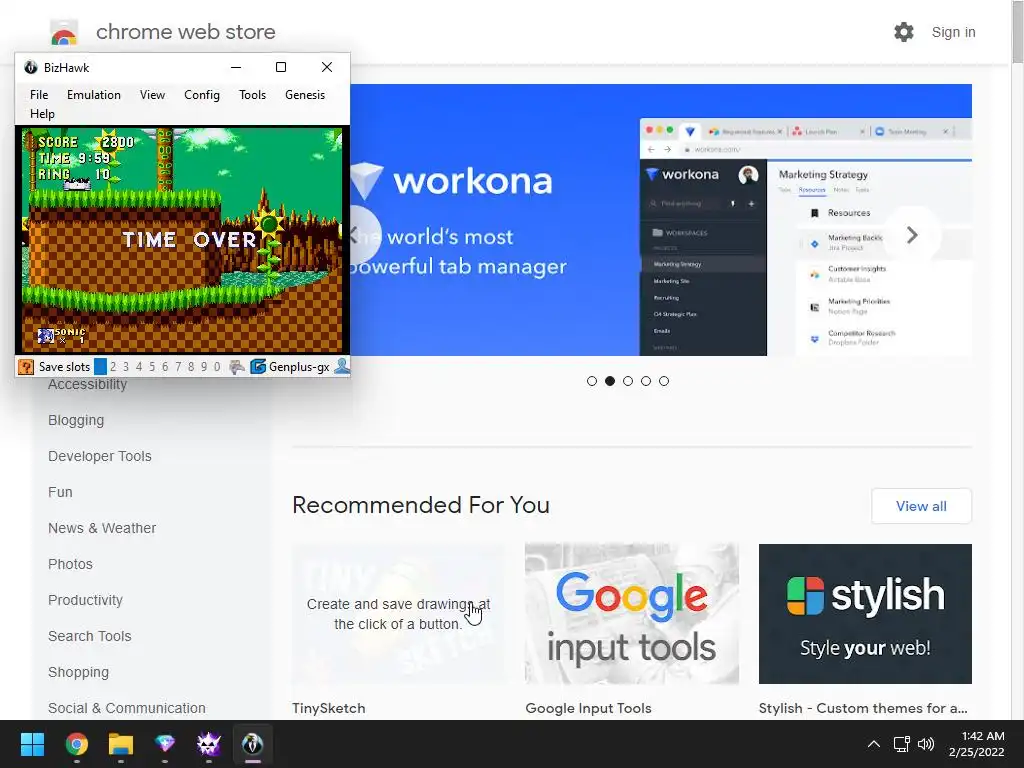Click the diamond gem app in taskbar
This screenshot has width=1024, height=768.
coord(165,744)
